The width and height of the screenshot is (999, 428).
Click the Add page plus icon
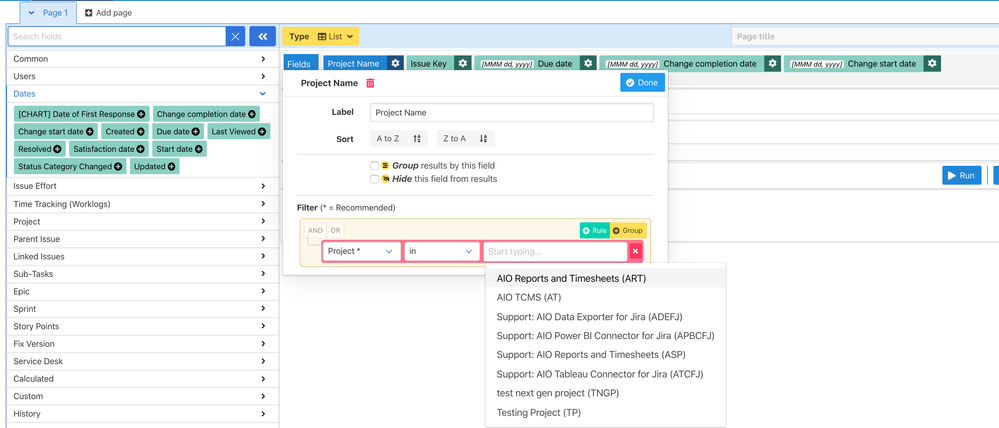[x=89, y=13]
